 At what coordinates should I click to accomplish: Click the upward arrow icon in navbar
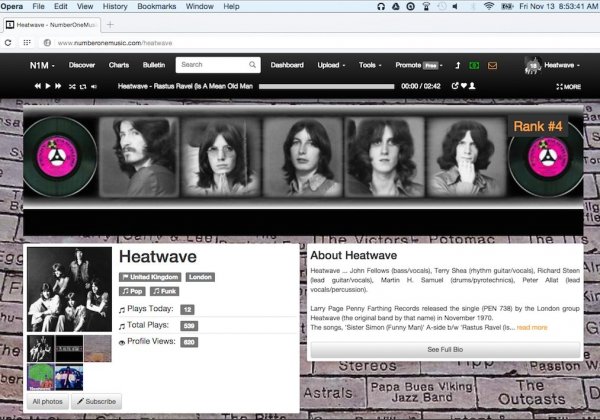pos(457,65)
